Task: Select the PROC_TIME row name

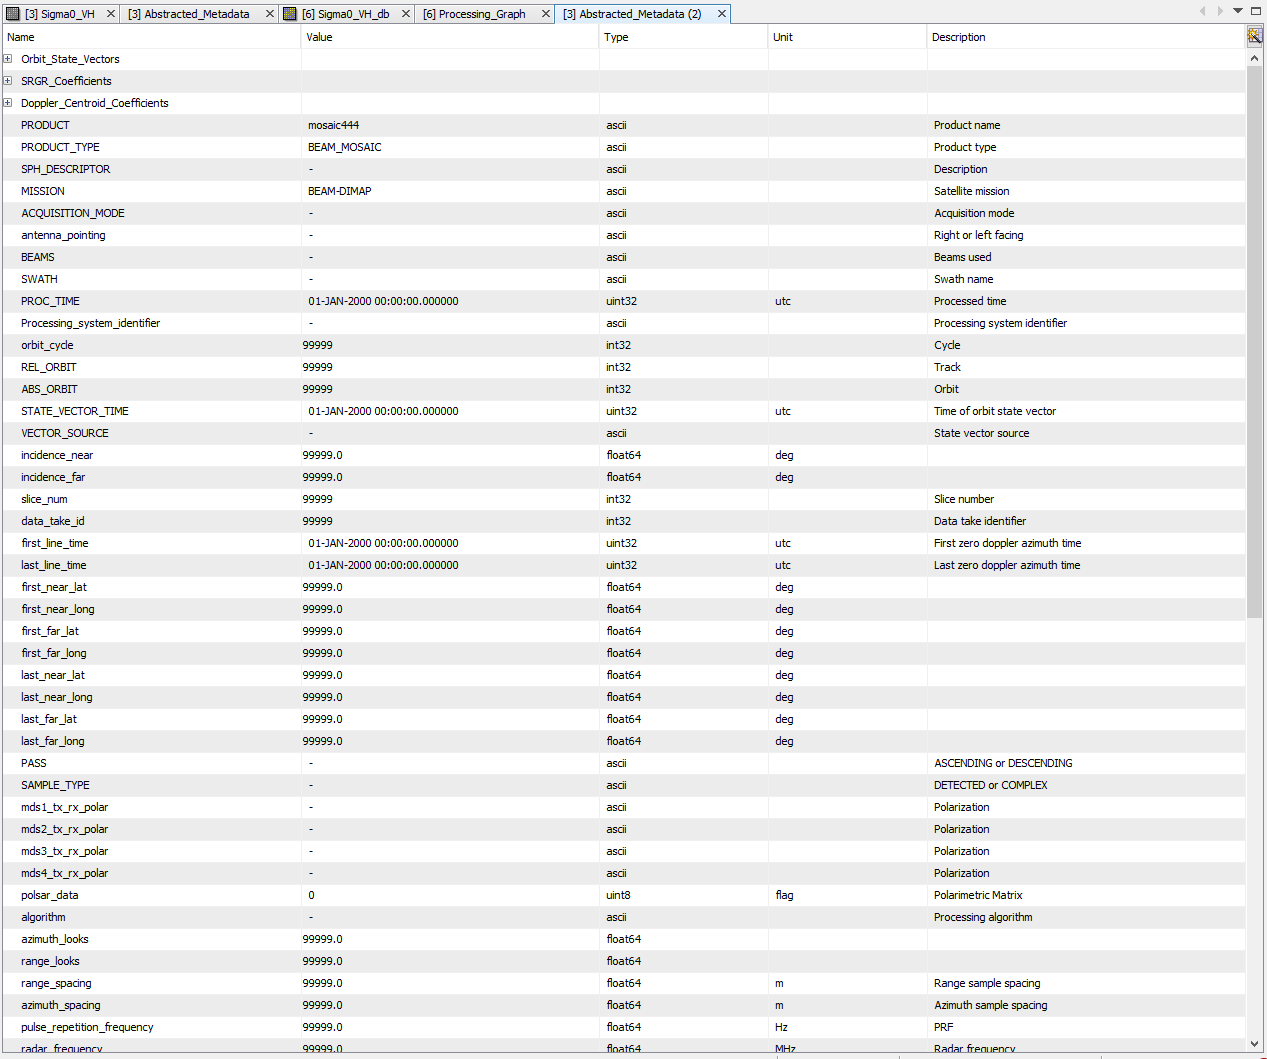Action: coord(50,301)
